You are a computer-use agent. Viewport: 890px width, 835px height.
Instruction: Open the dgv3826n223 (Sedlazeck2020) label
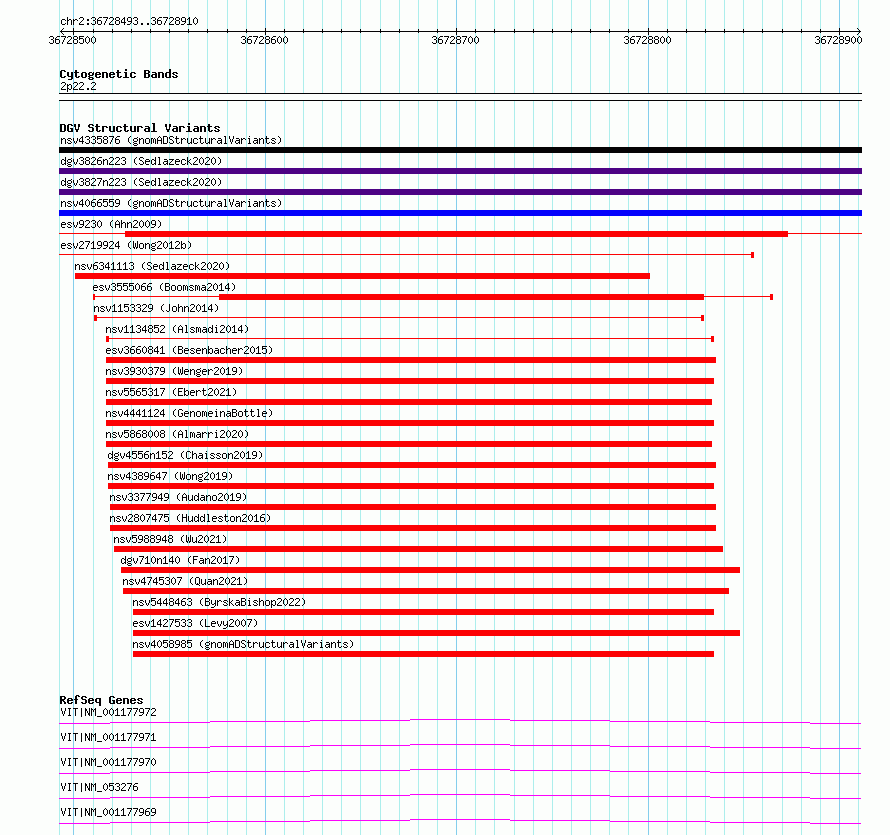pos(141,161)
